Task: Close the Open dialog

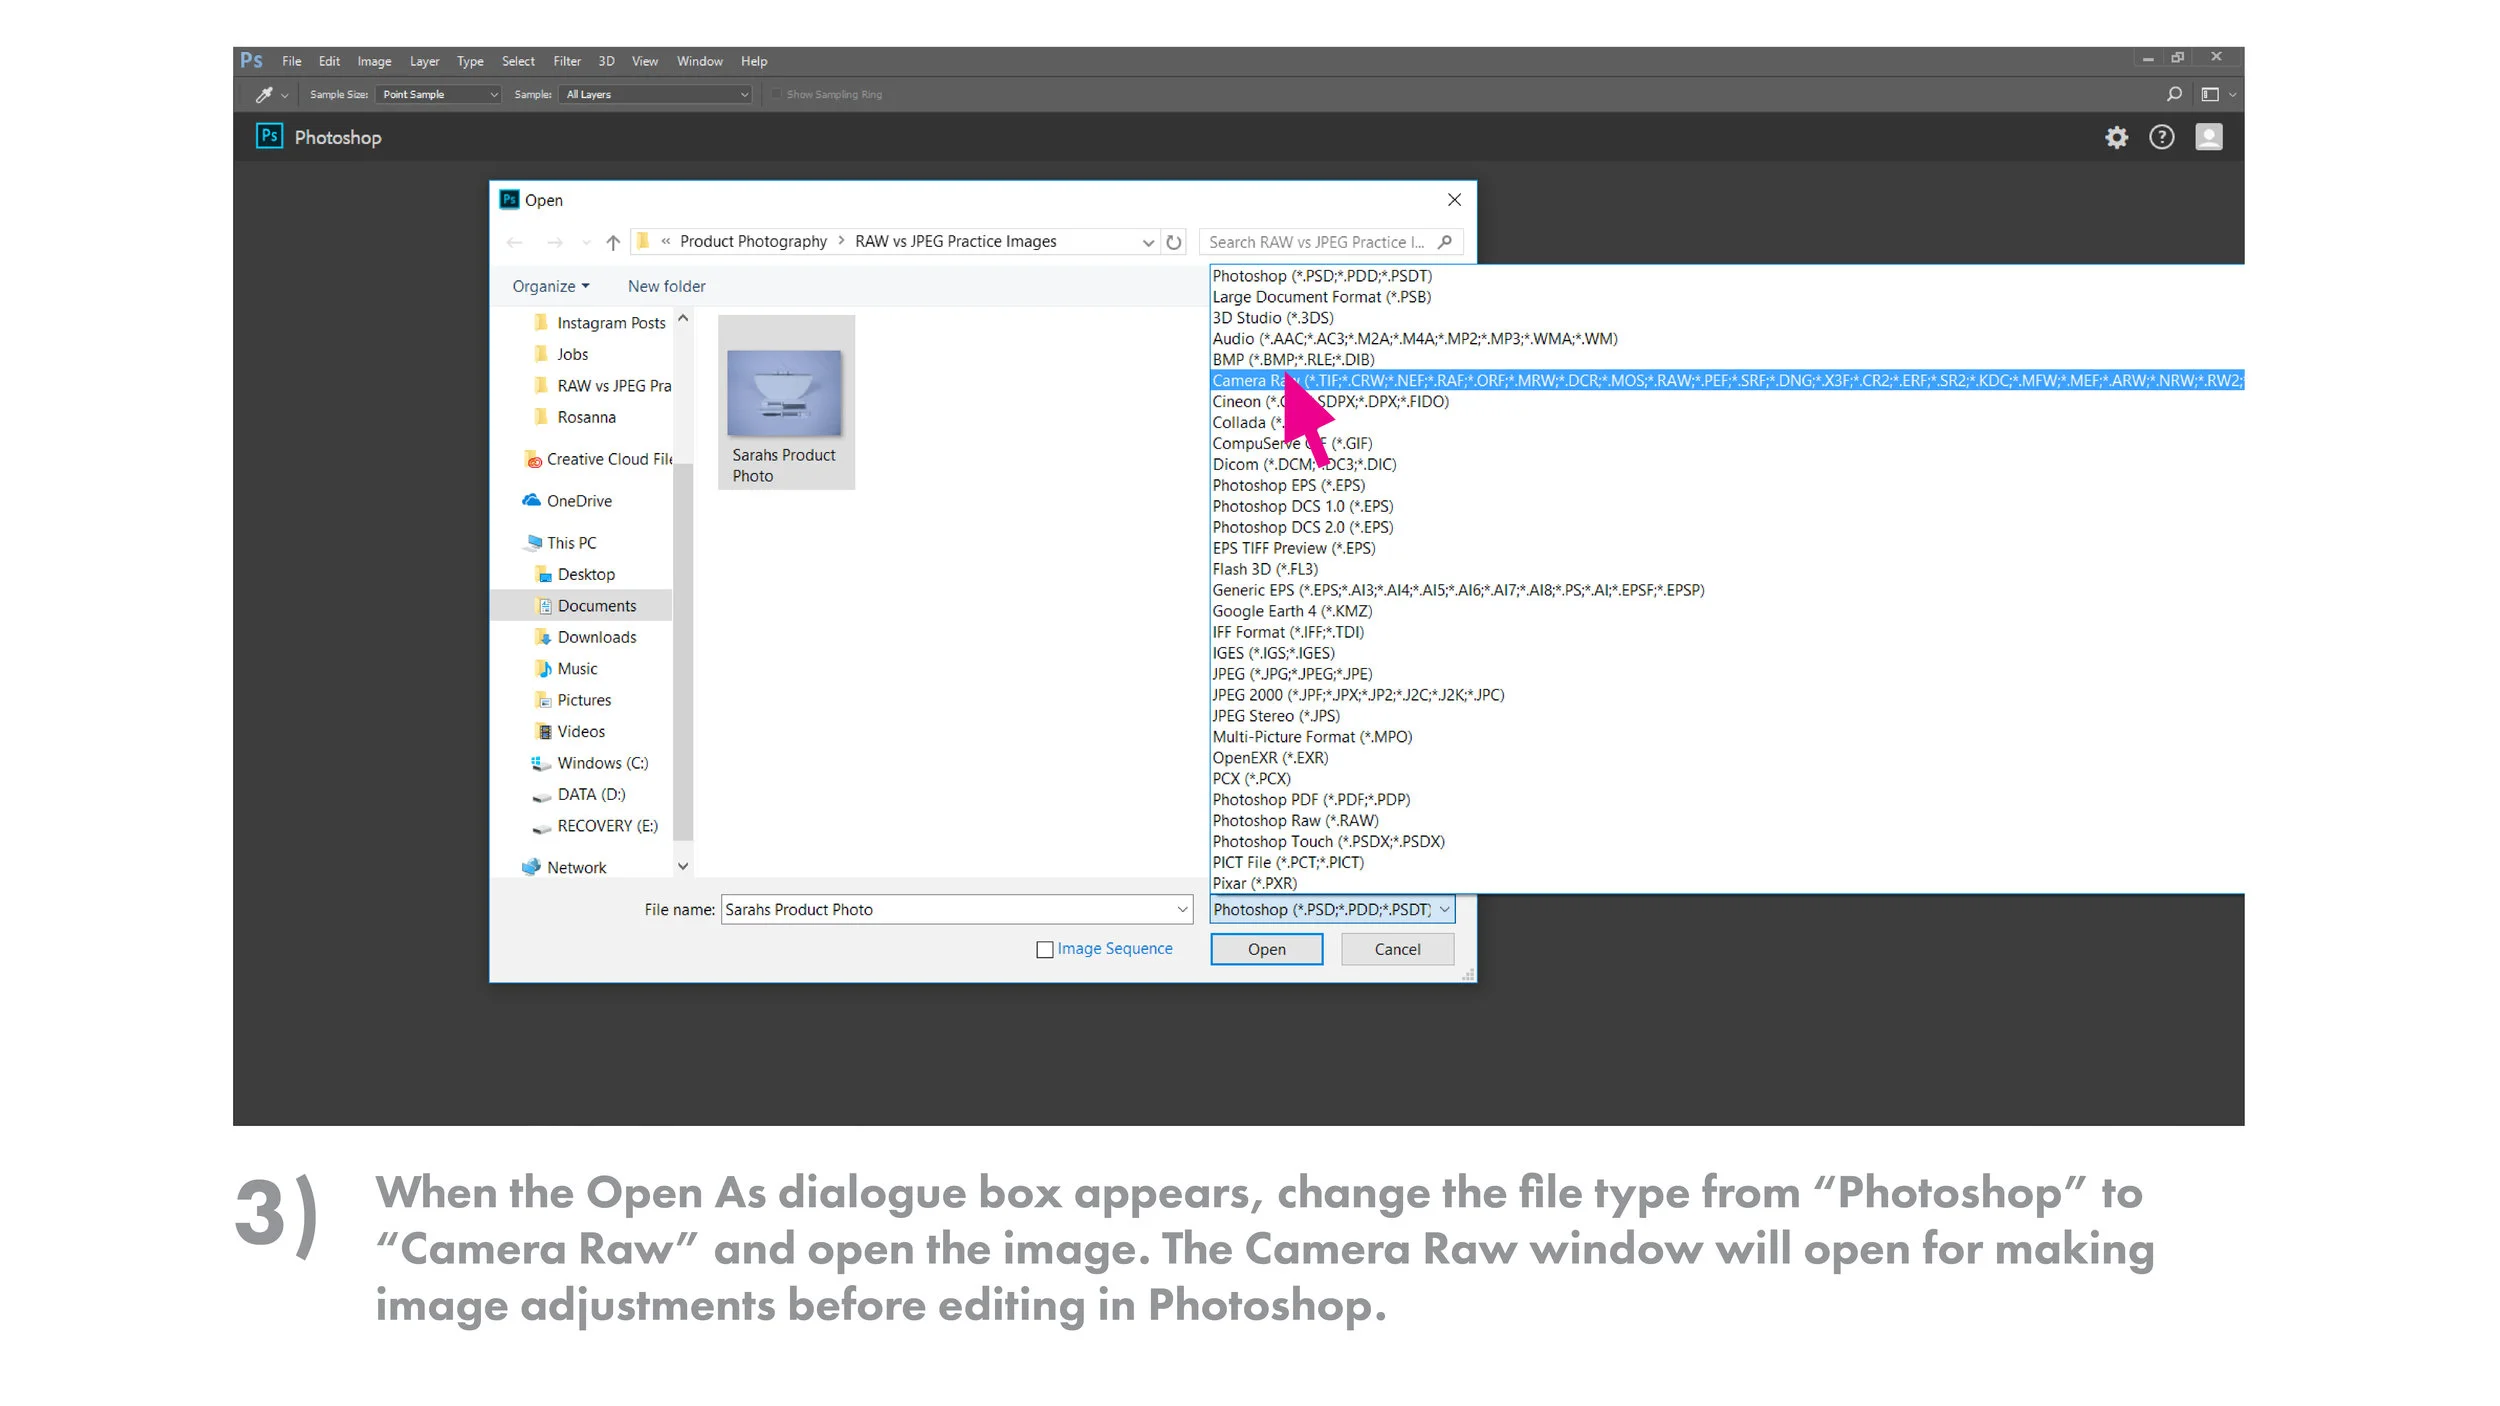Action: (1454, 200)
